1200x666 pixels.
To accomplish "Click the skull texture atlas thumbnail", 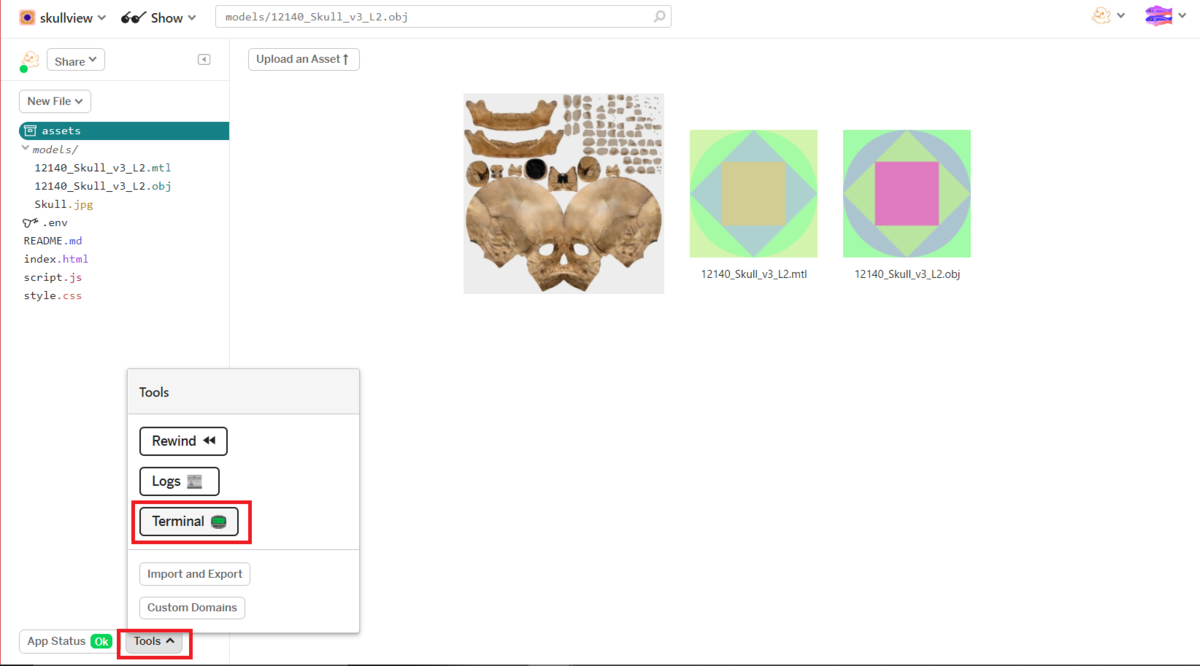I will (563, 193).
